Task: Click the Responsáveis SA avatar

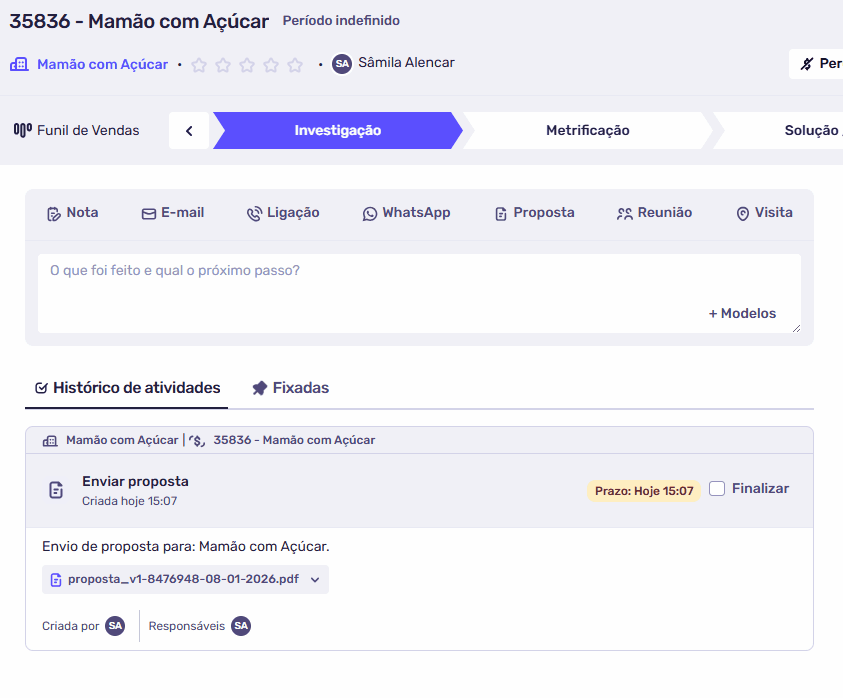Action: 241,626
